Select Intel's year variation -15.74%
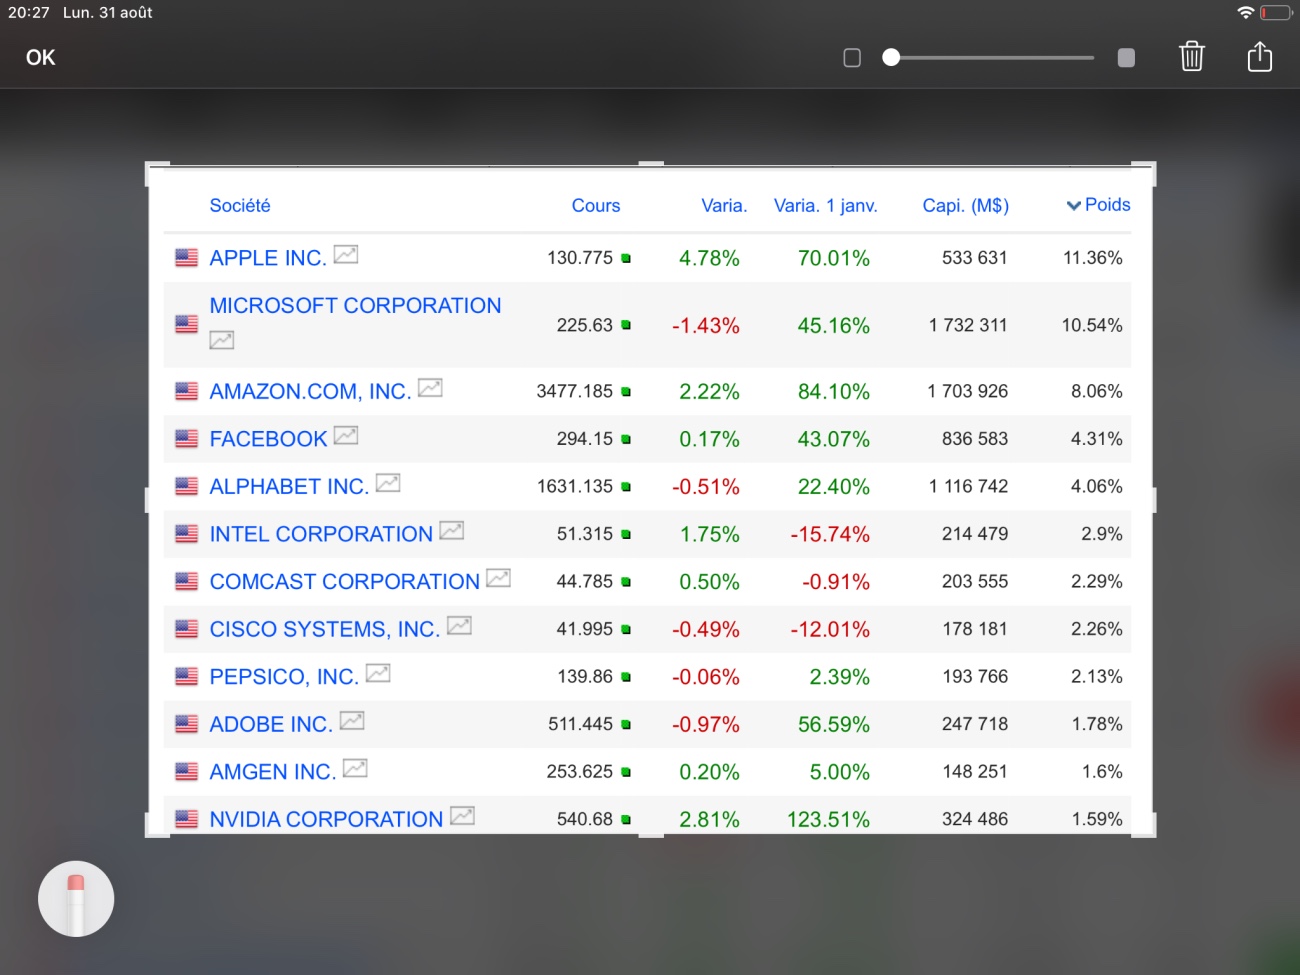This screenshot has width=1300, height=975. (x=830, y=535)
